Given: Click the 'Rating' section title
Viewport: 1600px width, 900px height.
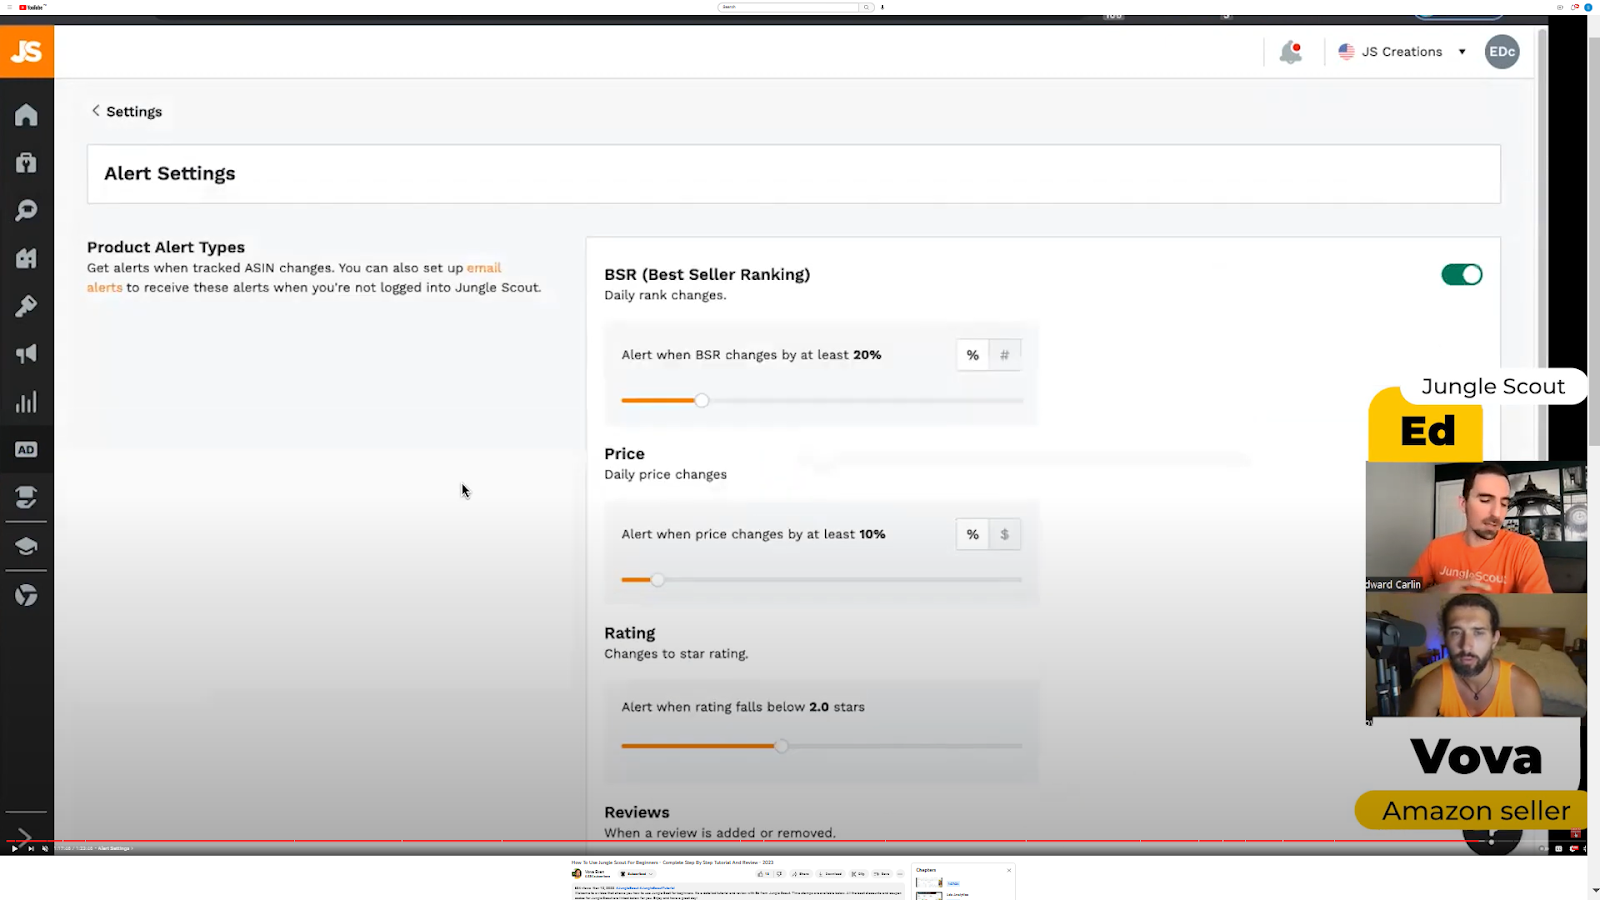Looking at the screenshot, I should 630,633.
